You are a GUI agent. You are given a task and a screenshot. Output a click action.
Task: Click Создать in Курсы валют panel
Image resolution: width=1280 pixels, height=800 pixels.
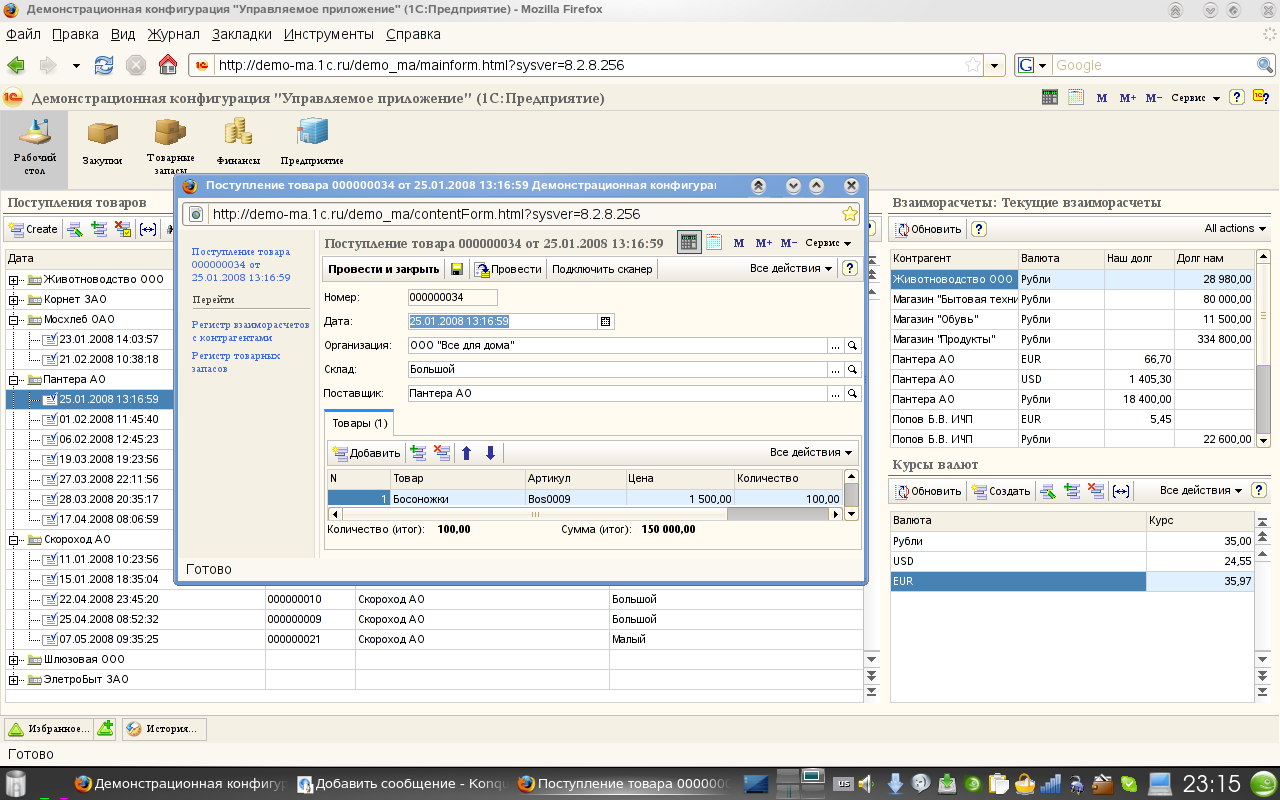(1001, 491)
